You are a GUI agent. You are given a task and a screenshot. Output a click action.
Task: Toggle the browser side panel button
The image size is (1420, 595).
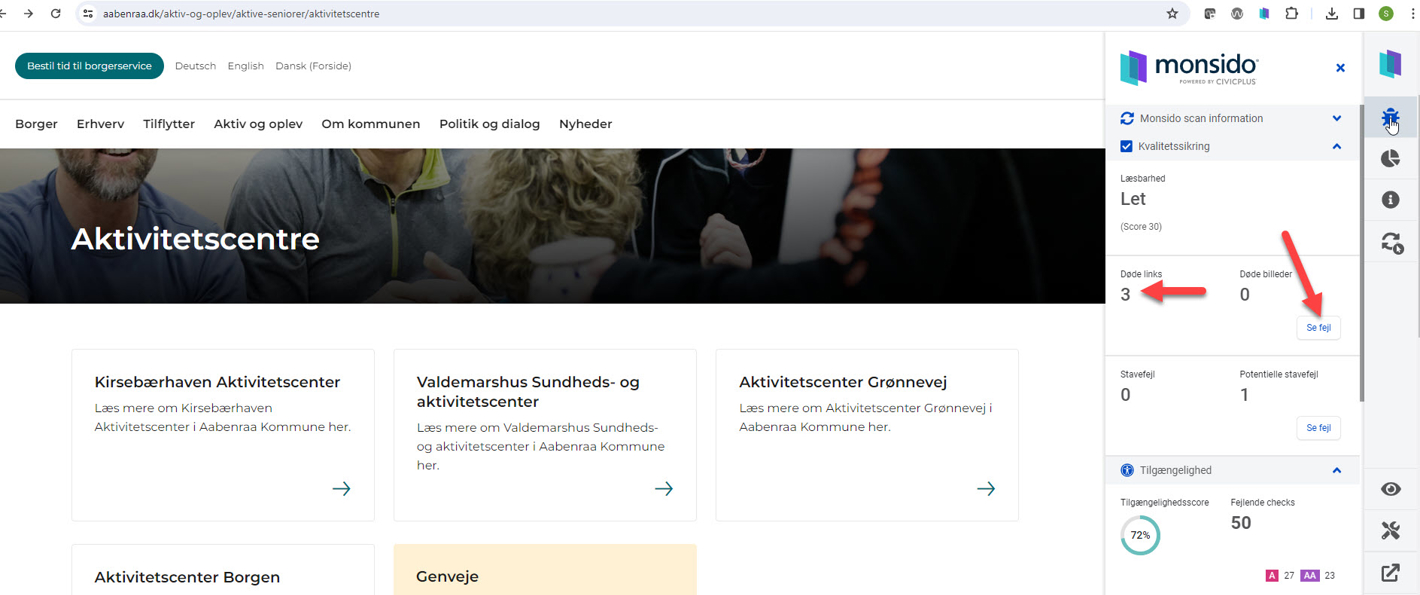pyautogui.click(x=1358, y=14)
